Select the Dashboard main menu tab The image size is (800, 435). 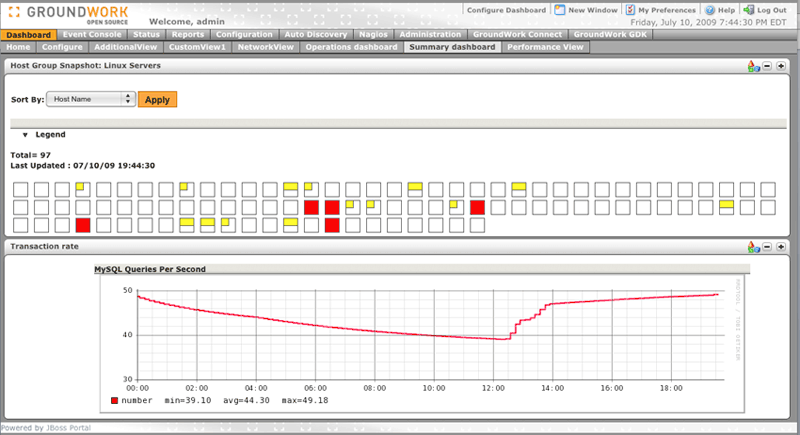click(29, 35)
